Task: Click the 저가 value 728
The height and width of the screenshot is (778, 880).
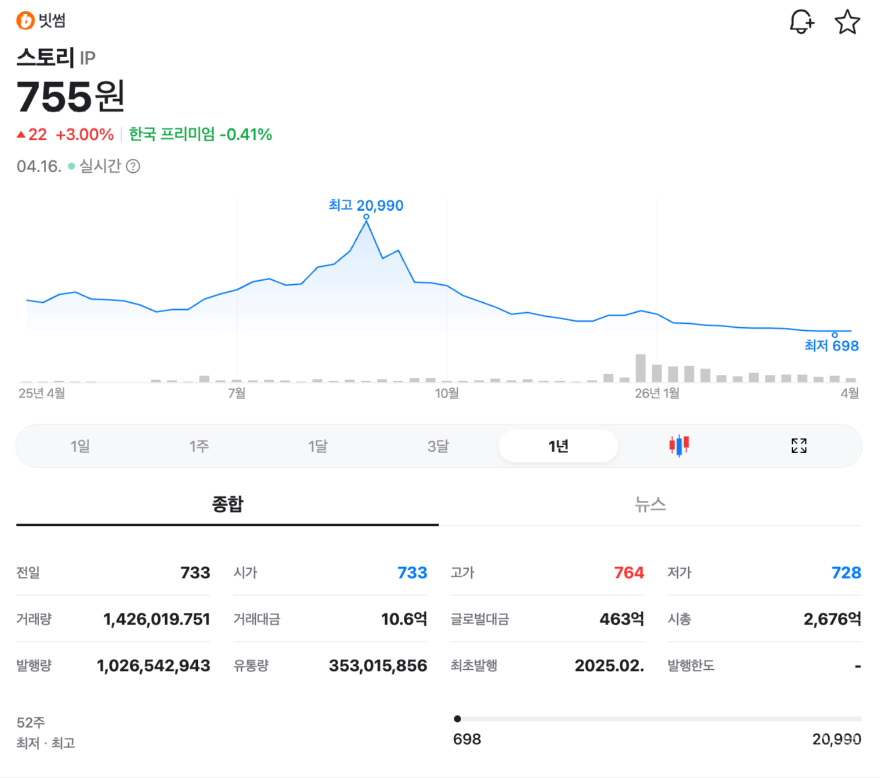Action: 846,573
